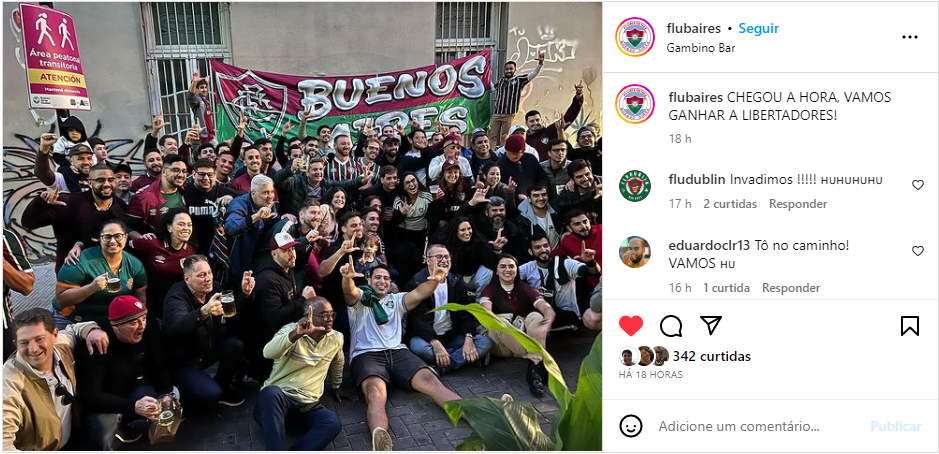Follow flubaires with Seguir link
This screenshot has width=939, height=454.
click(x=758, y=29)
